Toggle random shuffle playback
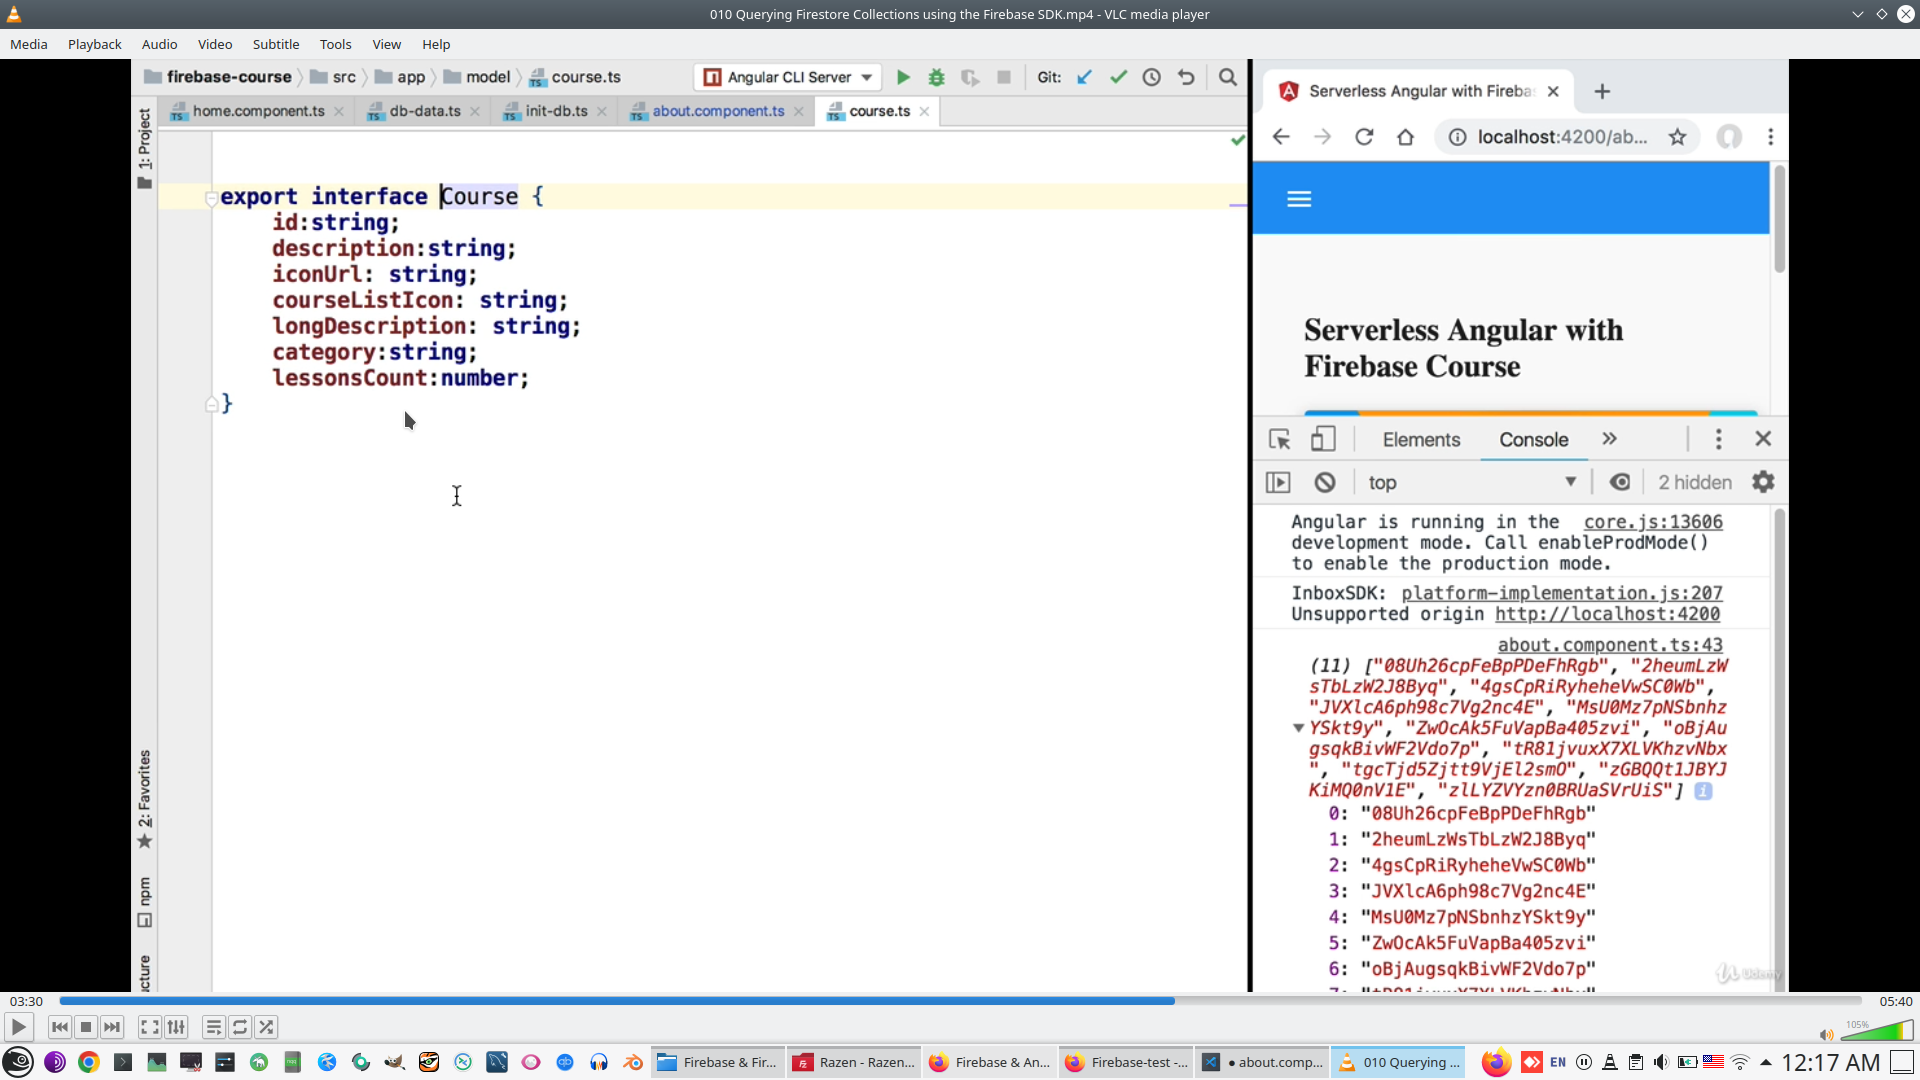The image size is (1920, 1080). pos(266,1027)
